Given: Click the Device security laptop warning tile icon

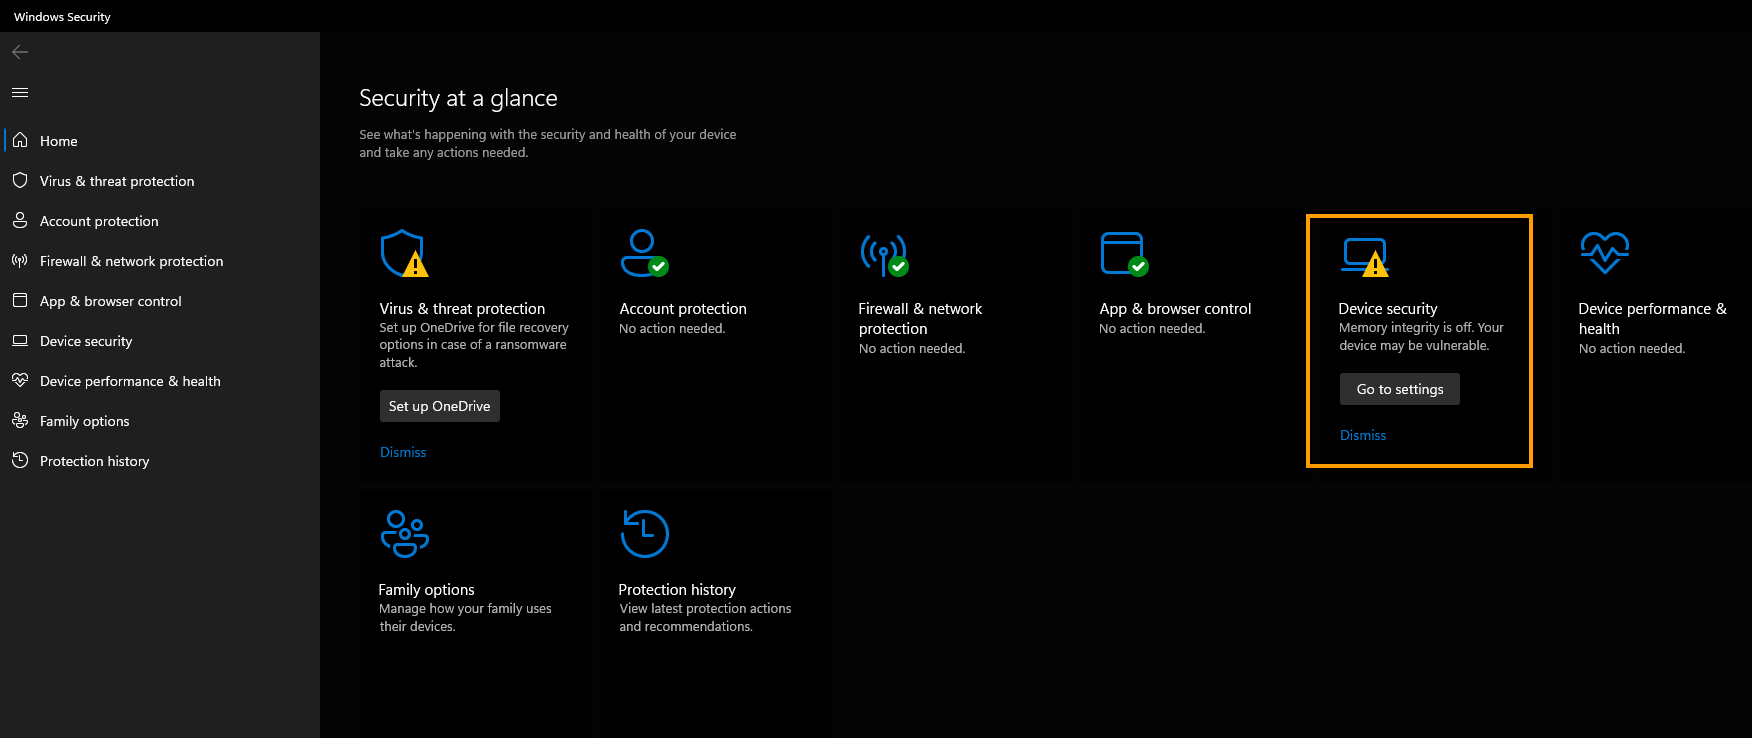Looking at the screenshot, I should pyautogui.click(x=1365, y=257).
